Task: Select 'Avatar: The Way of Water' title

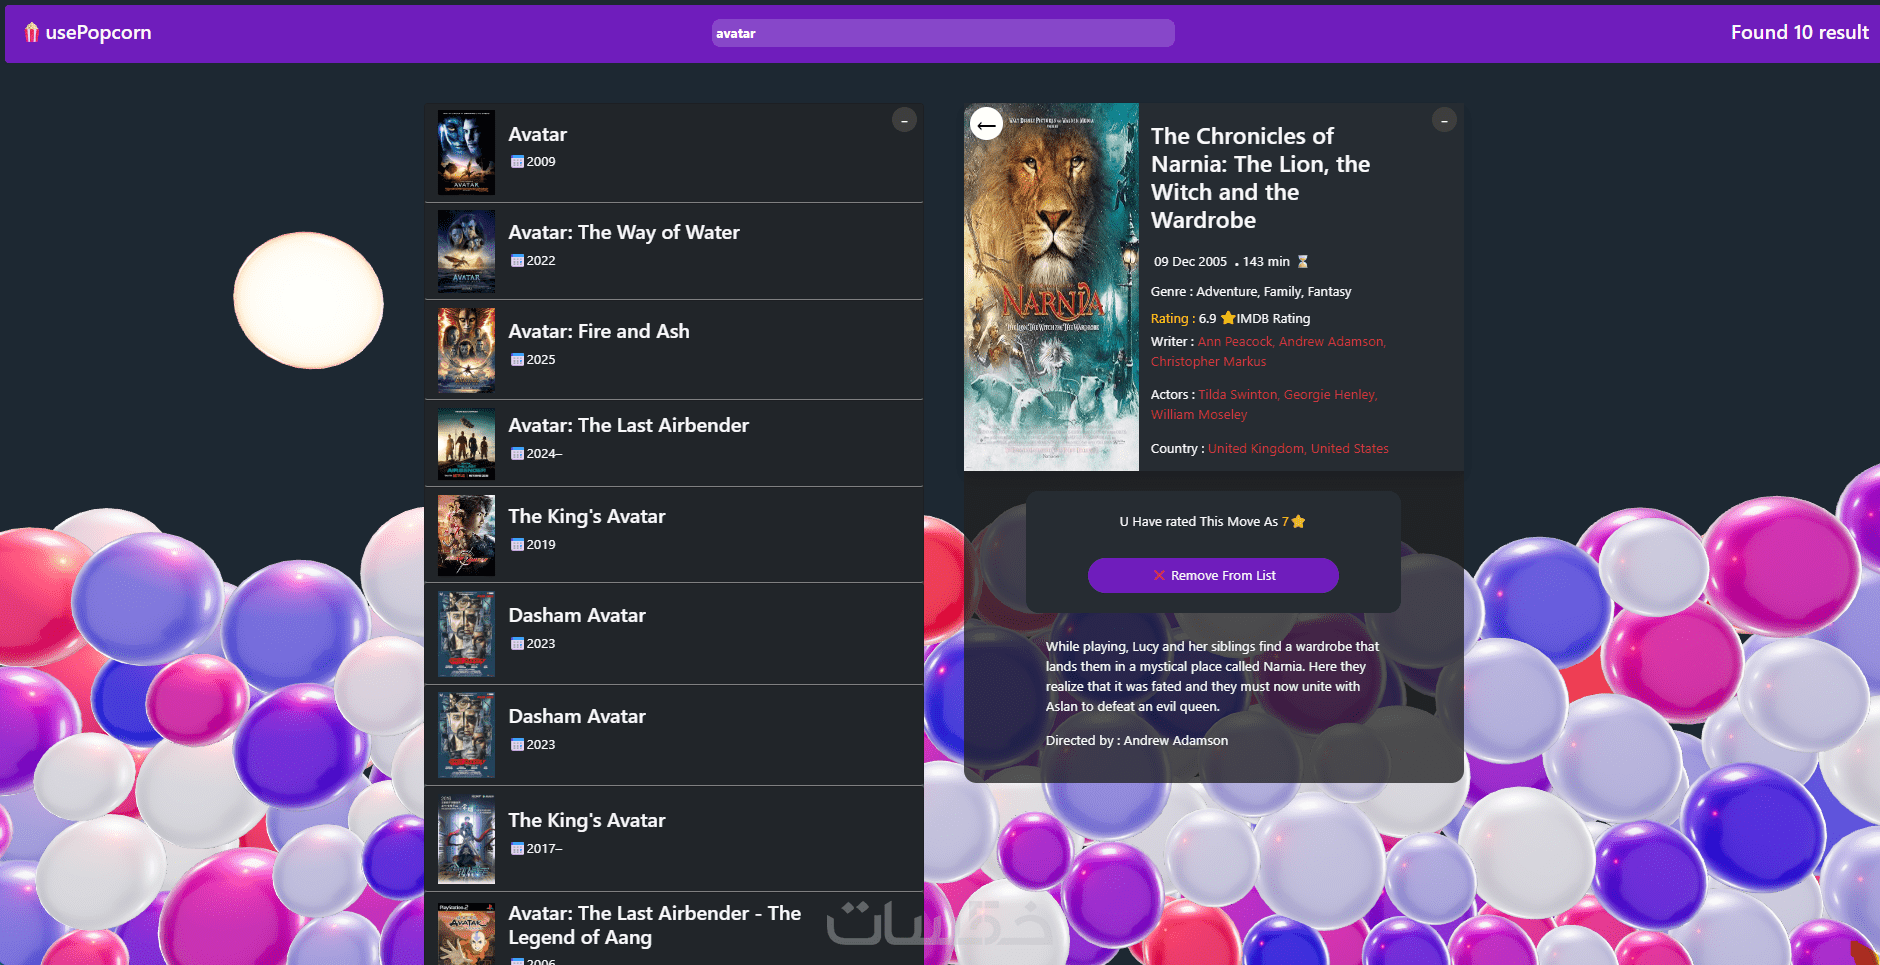Action: tap(624, 232)
